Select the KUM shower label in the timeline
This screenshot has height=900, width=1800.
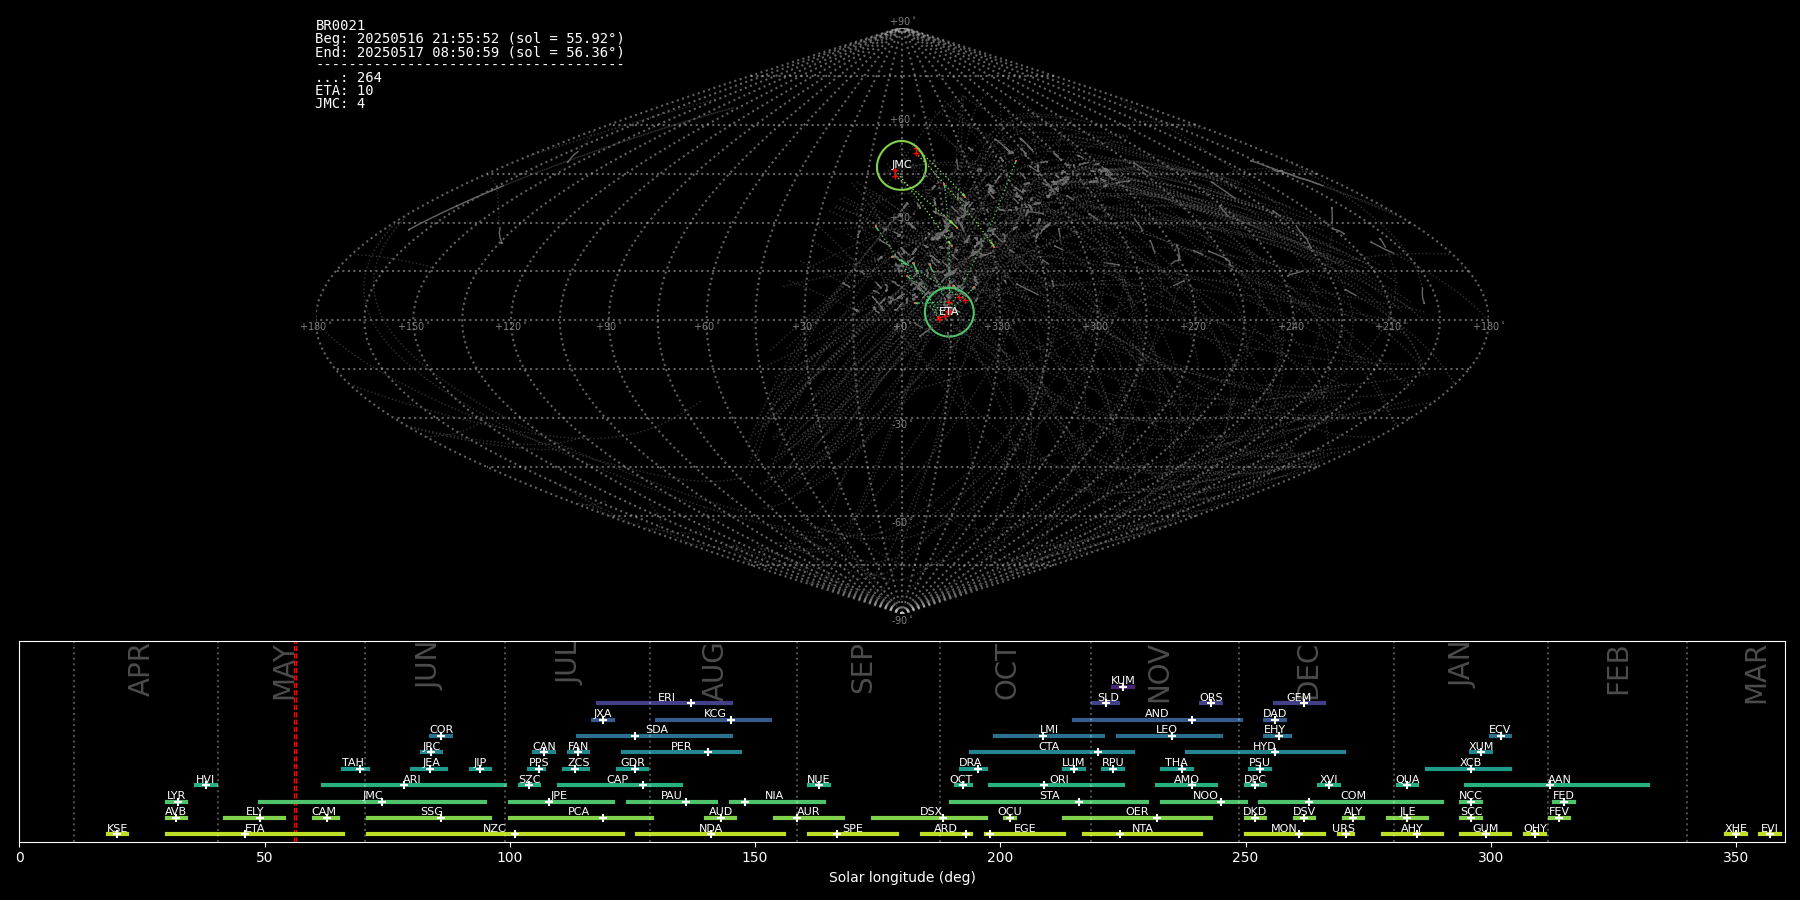(x=1123, y=681)
